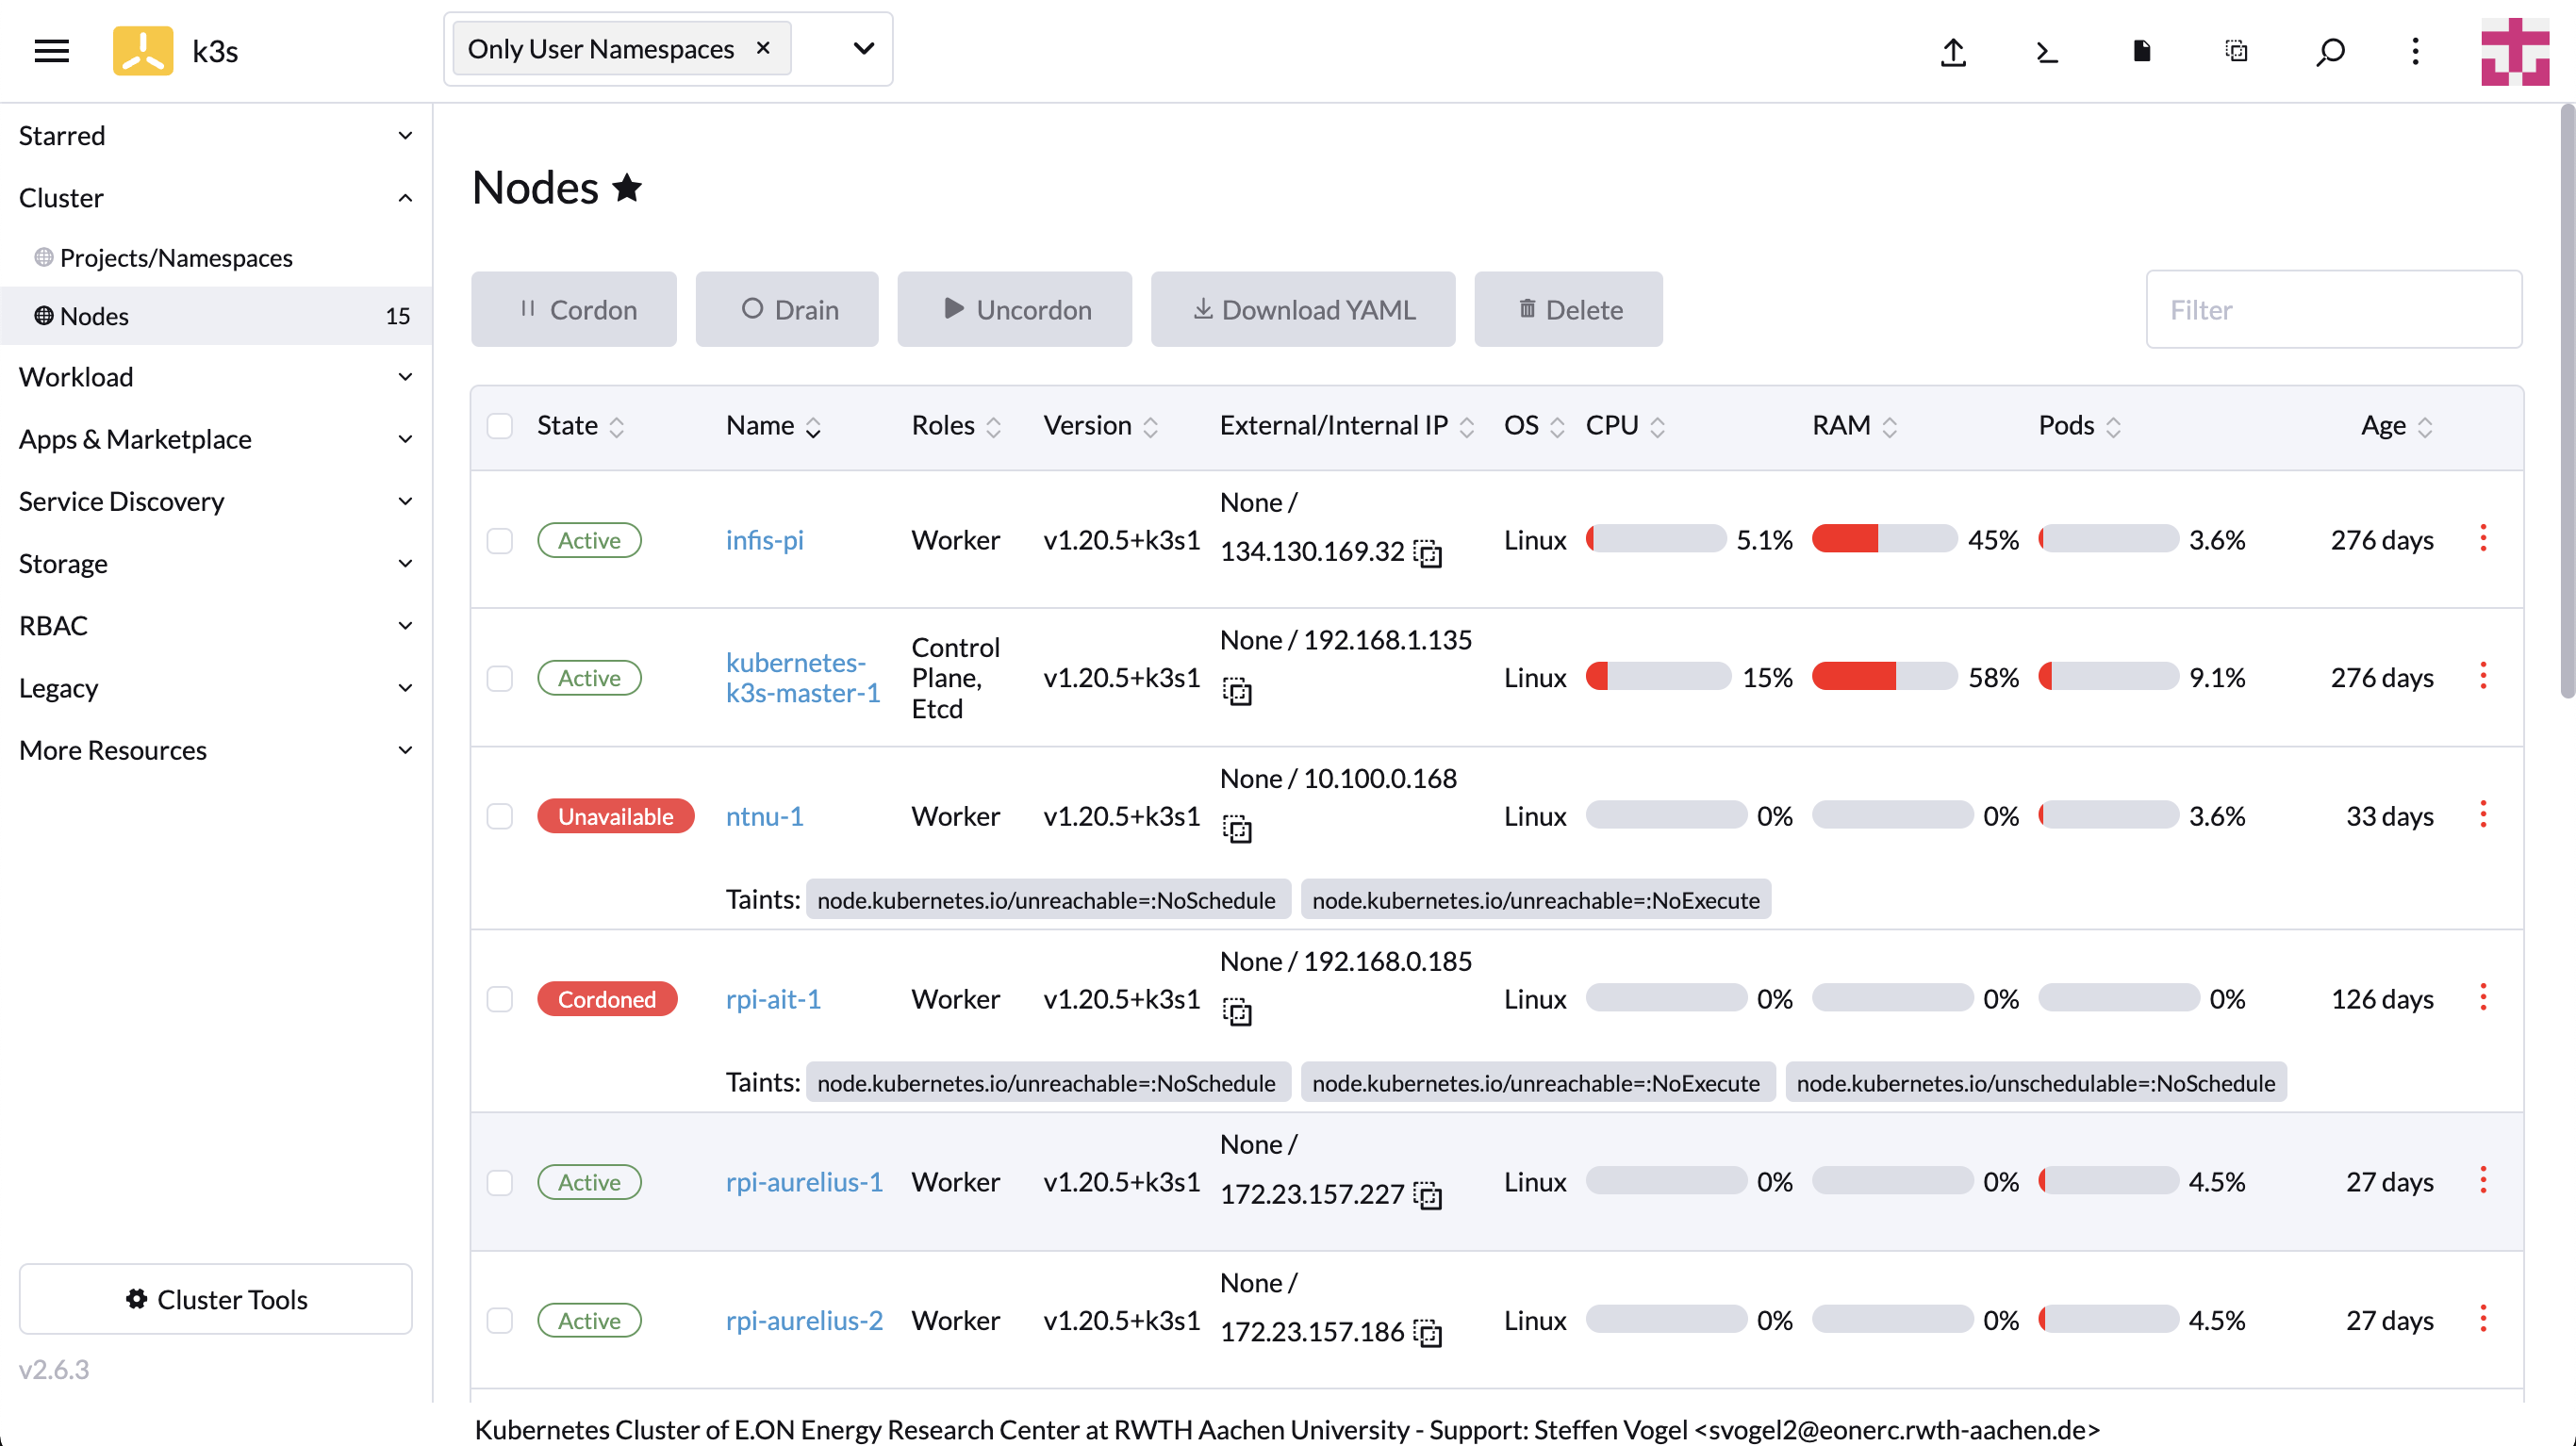Open row actions menu for kubernetes-k3s-master-1
The height and width of the screenshot is (1446, 2576).
2483,676
